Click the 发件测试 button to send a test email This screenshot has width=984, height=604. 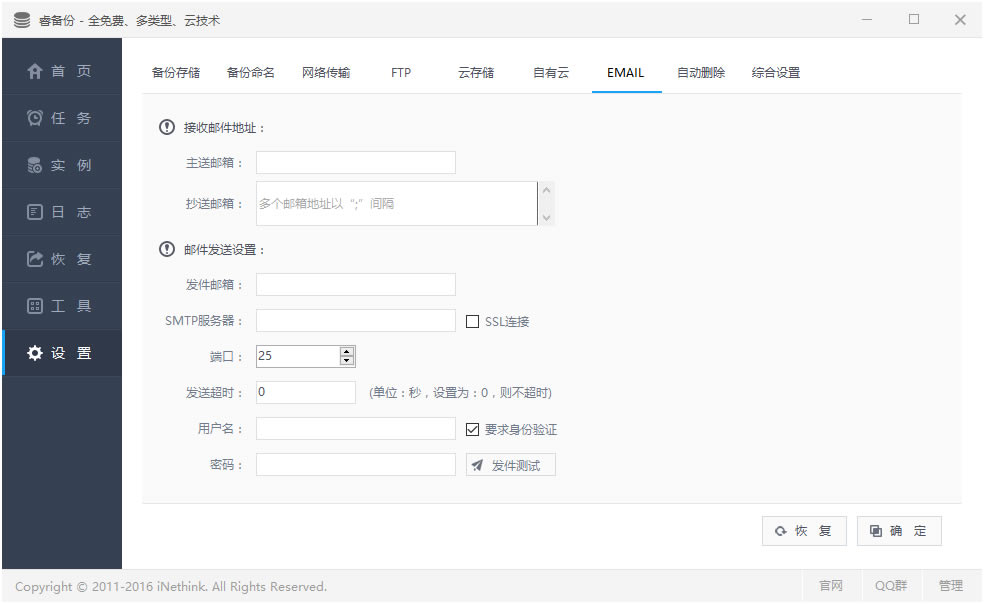510,464
